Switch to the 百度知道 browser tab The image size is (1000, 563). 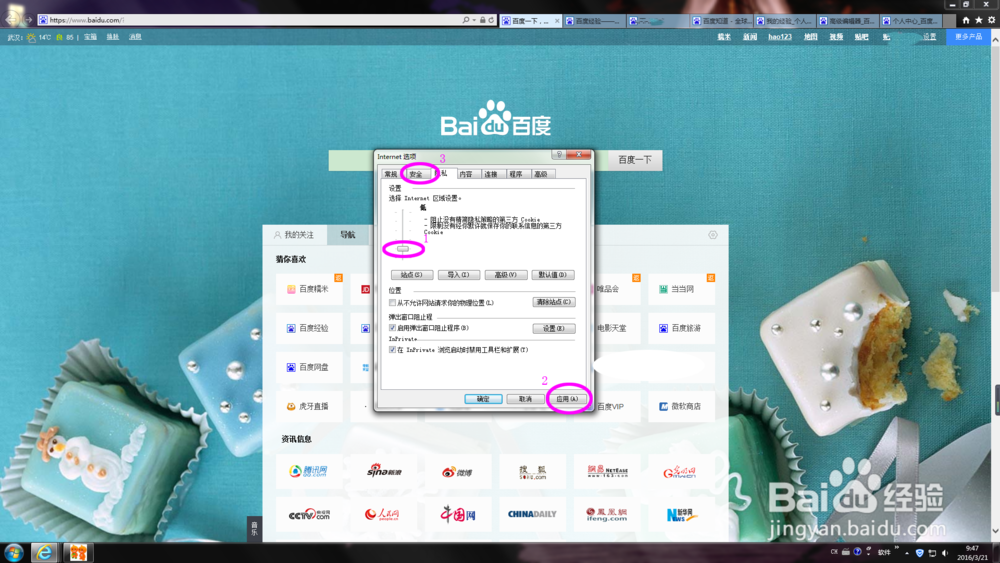(x=722, y=21)
